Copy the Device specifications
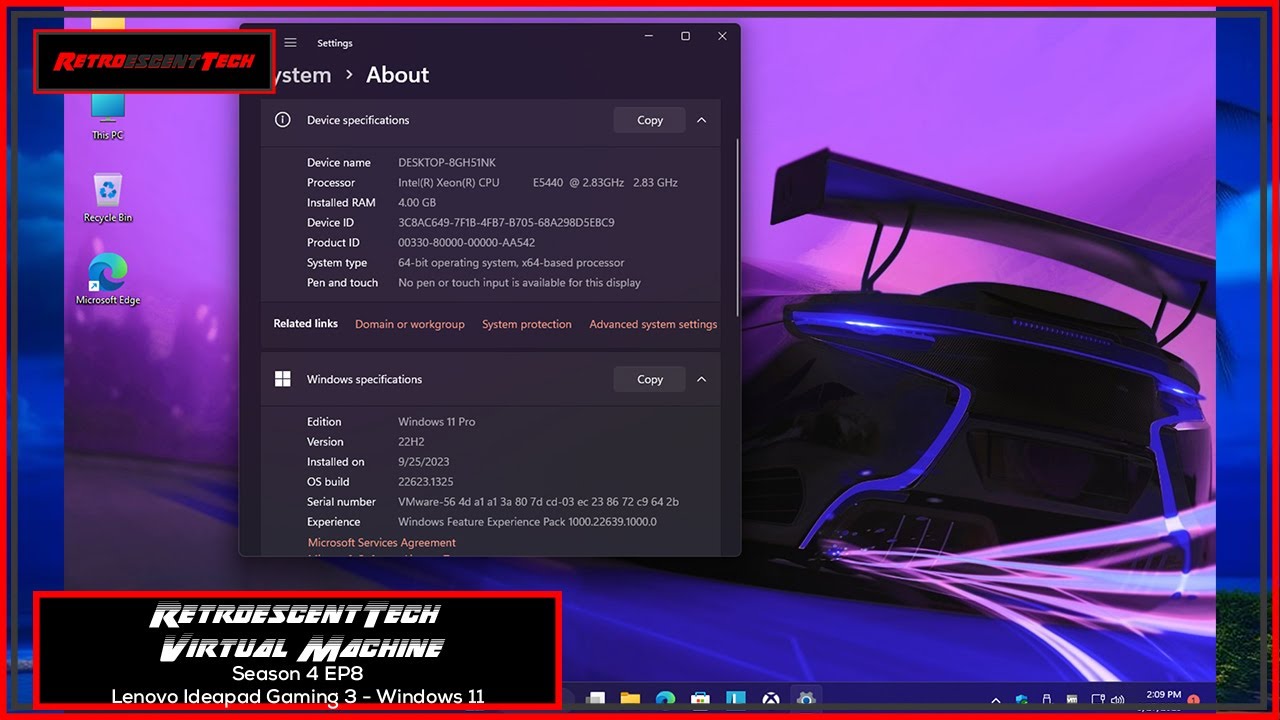This screenshot has width=1280, height=720. coord(650,120)
